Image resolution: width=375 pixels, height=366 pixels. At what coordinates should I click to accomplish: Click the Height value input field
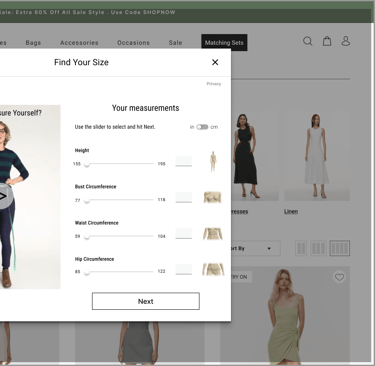tap(184, 161)
